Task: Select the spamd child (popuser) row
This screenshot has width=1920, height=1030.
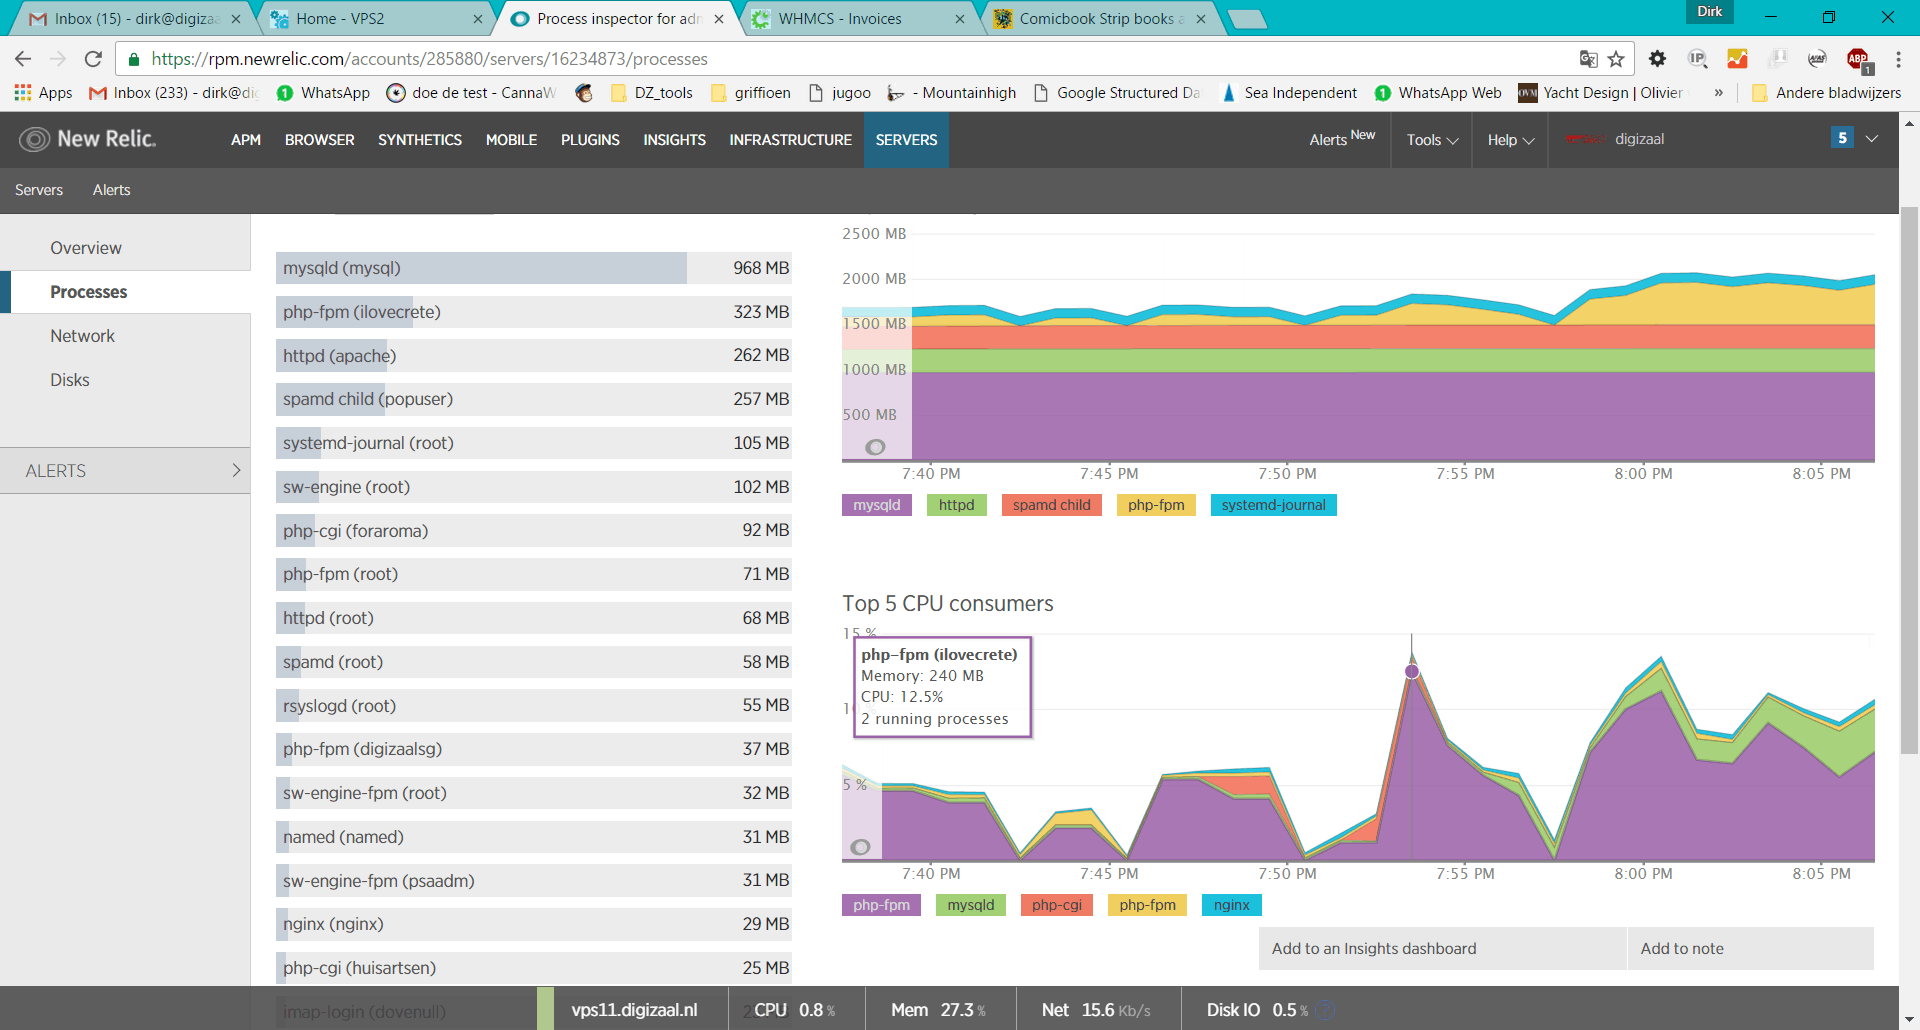Action: 534,399
